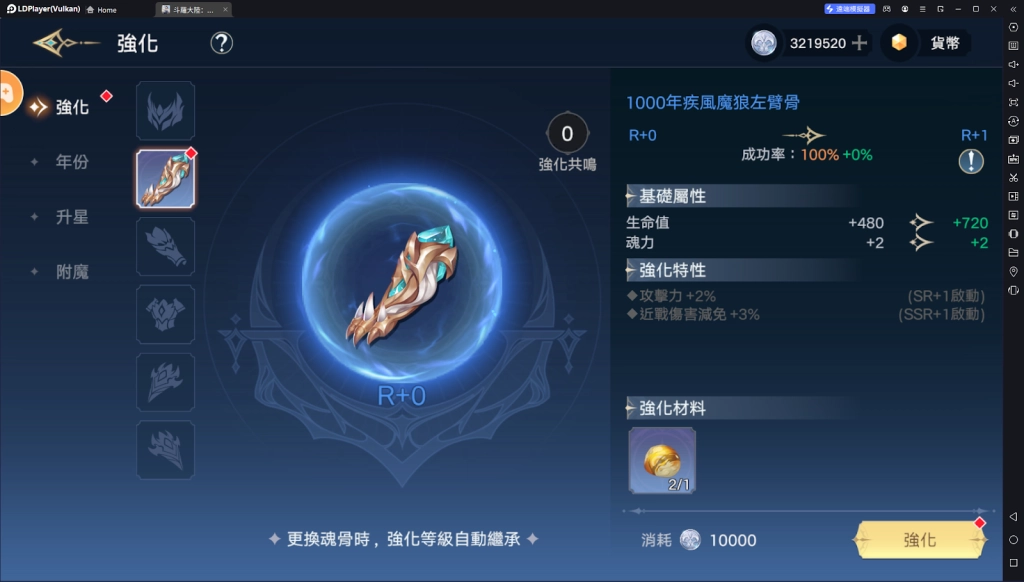Click the exclamation info icon near R+1
This screenshot has height=582, width=1024.
(970, 161)
